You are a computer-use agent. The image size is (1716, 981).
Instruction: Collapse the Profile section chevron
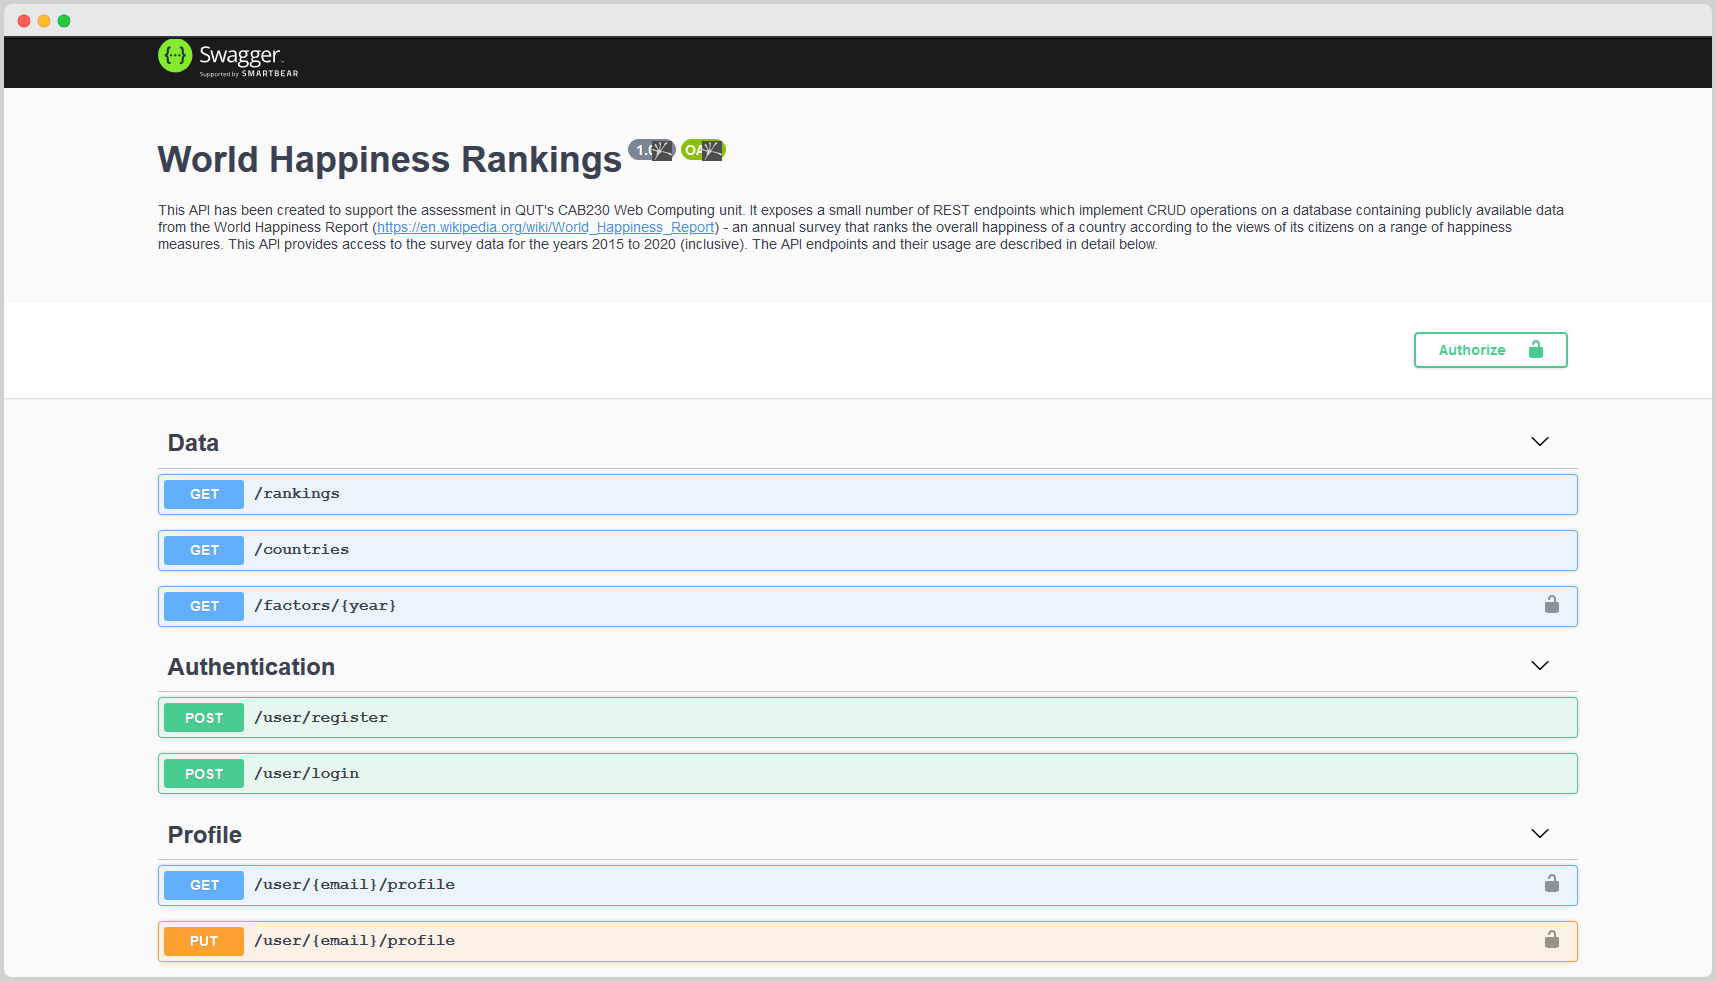(1539, 834)
